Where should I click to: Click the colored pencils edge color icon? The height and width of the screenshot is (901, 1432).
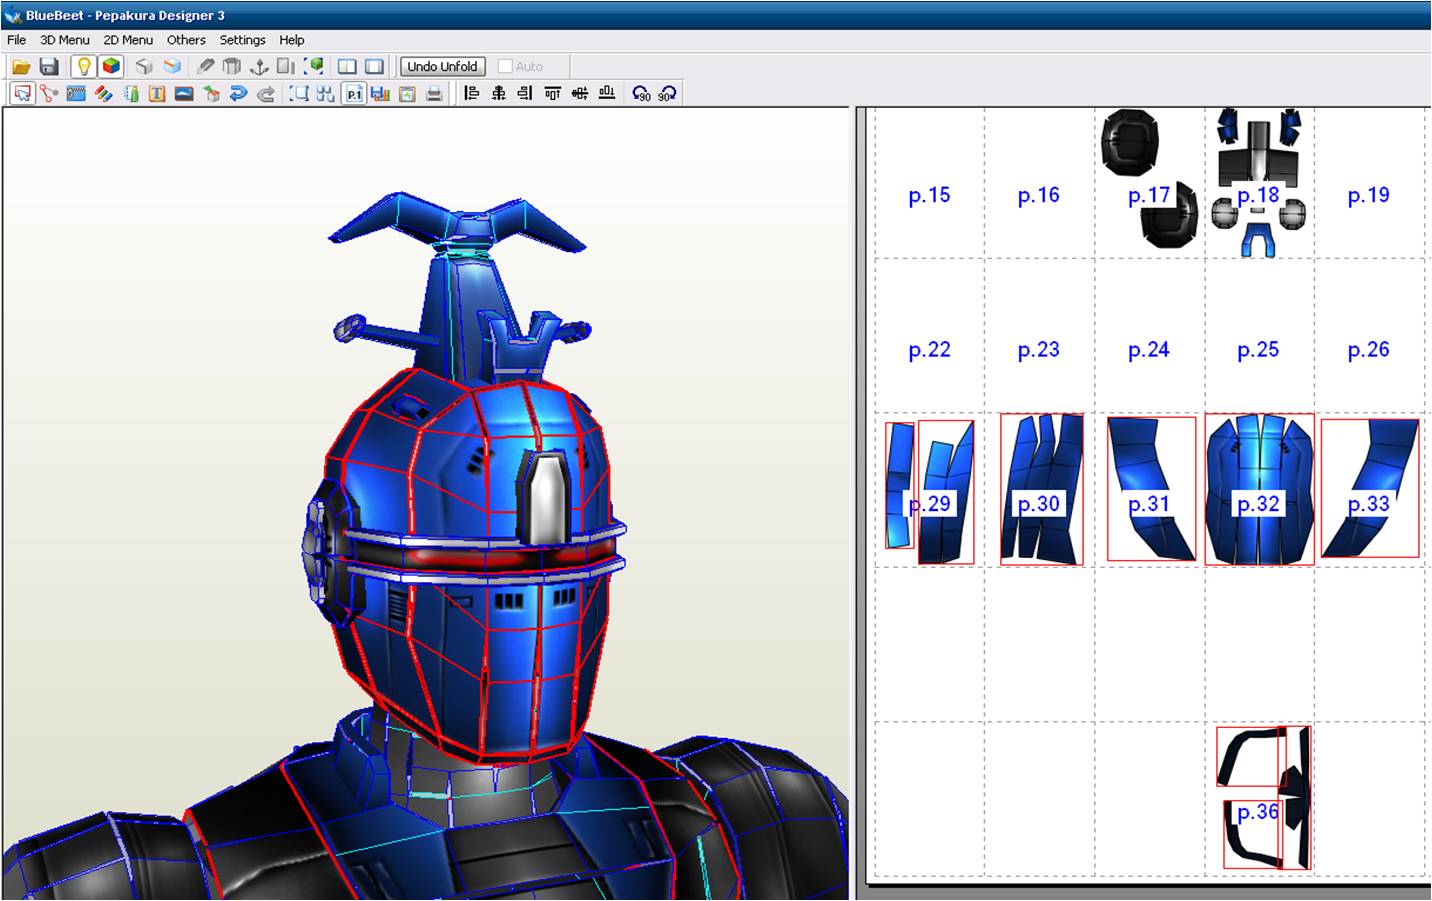pos(103,94)
